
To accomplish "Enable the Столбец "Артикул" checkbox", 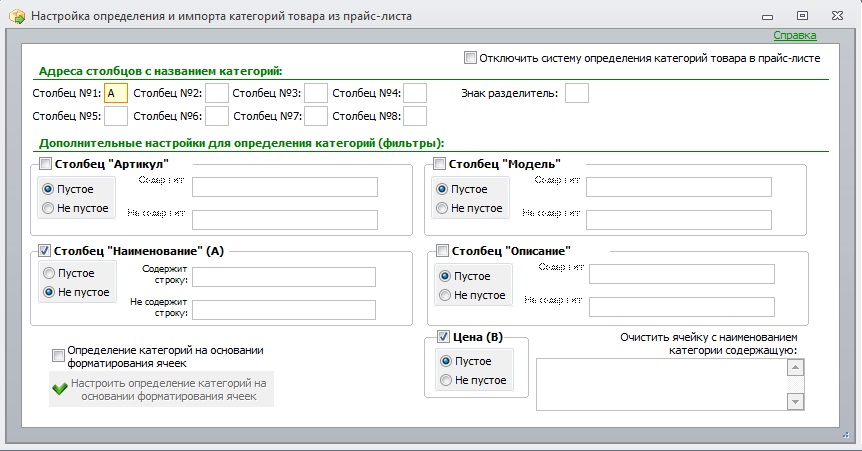I will tap(45, 163).
